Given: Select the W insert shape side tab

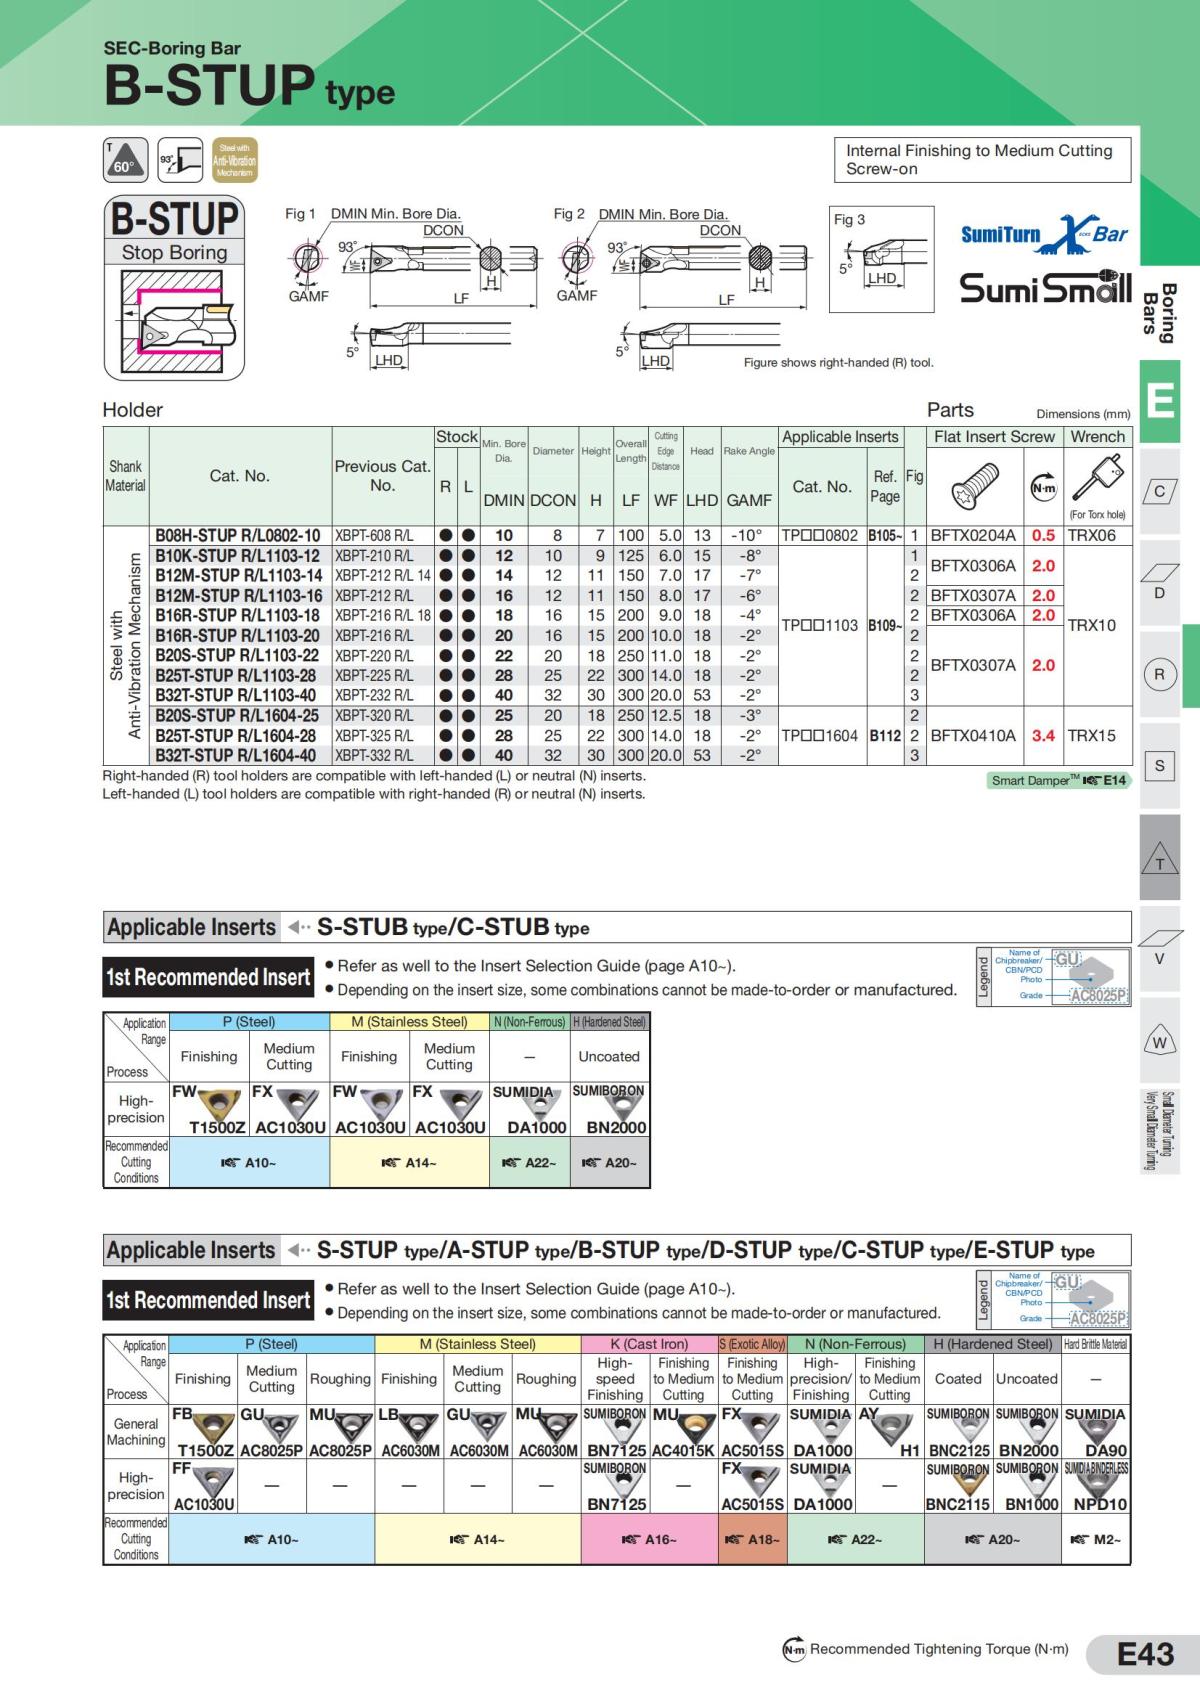Looking at the screenshot, I should tap(1160, 1042).
